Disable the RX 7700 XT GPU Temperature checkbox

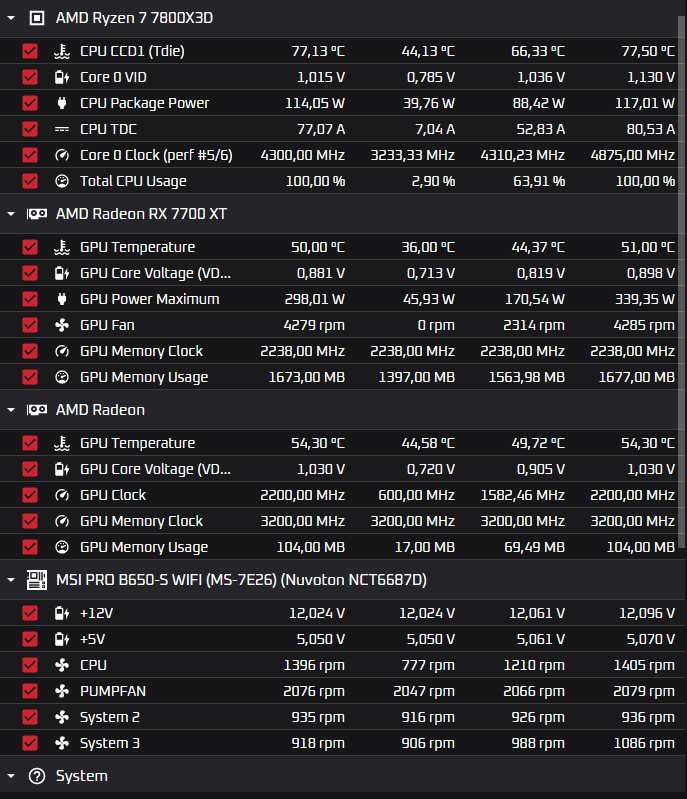[x=30, y=247]
